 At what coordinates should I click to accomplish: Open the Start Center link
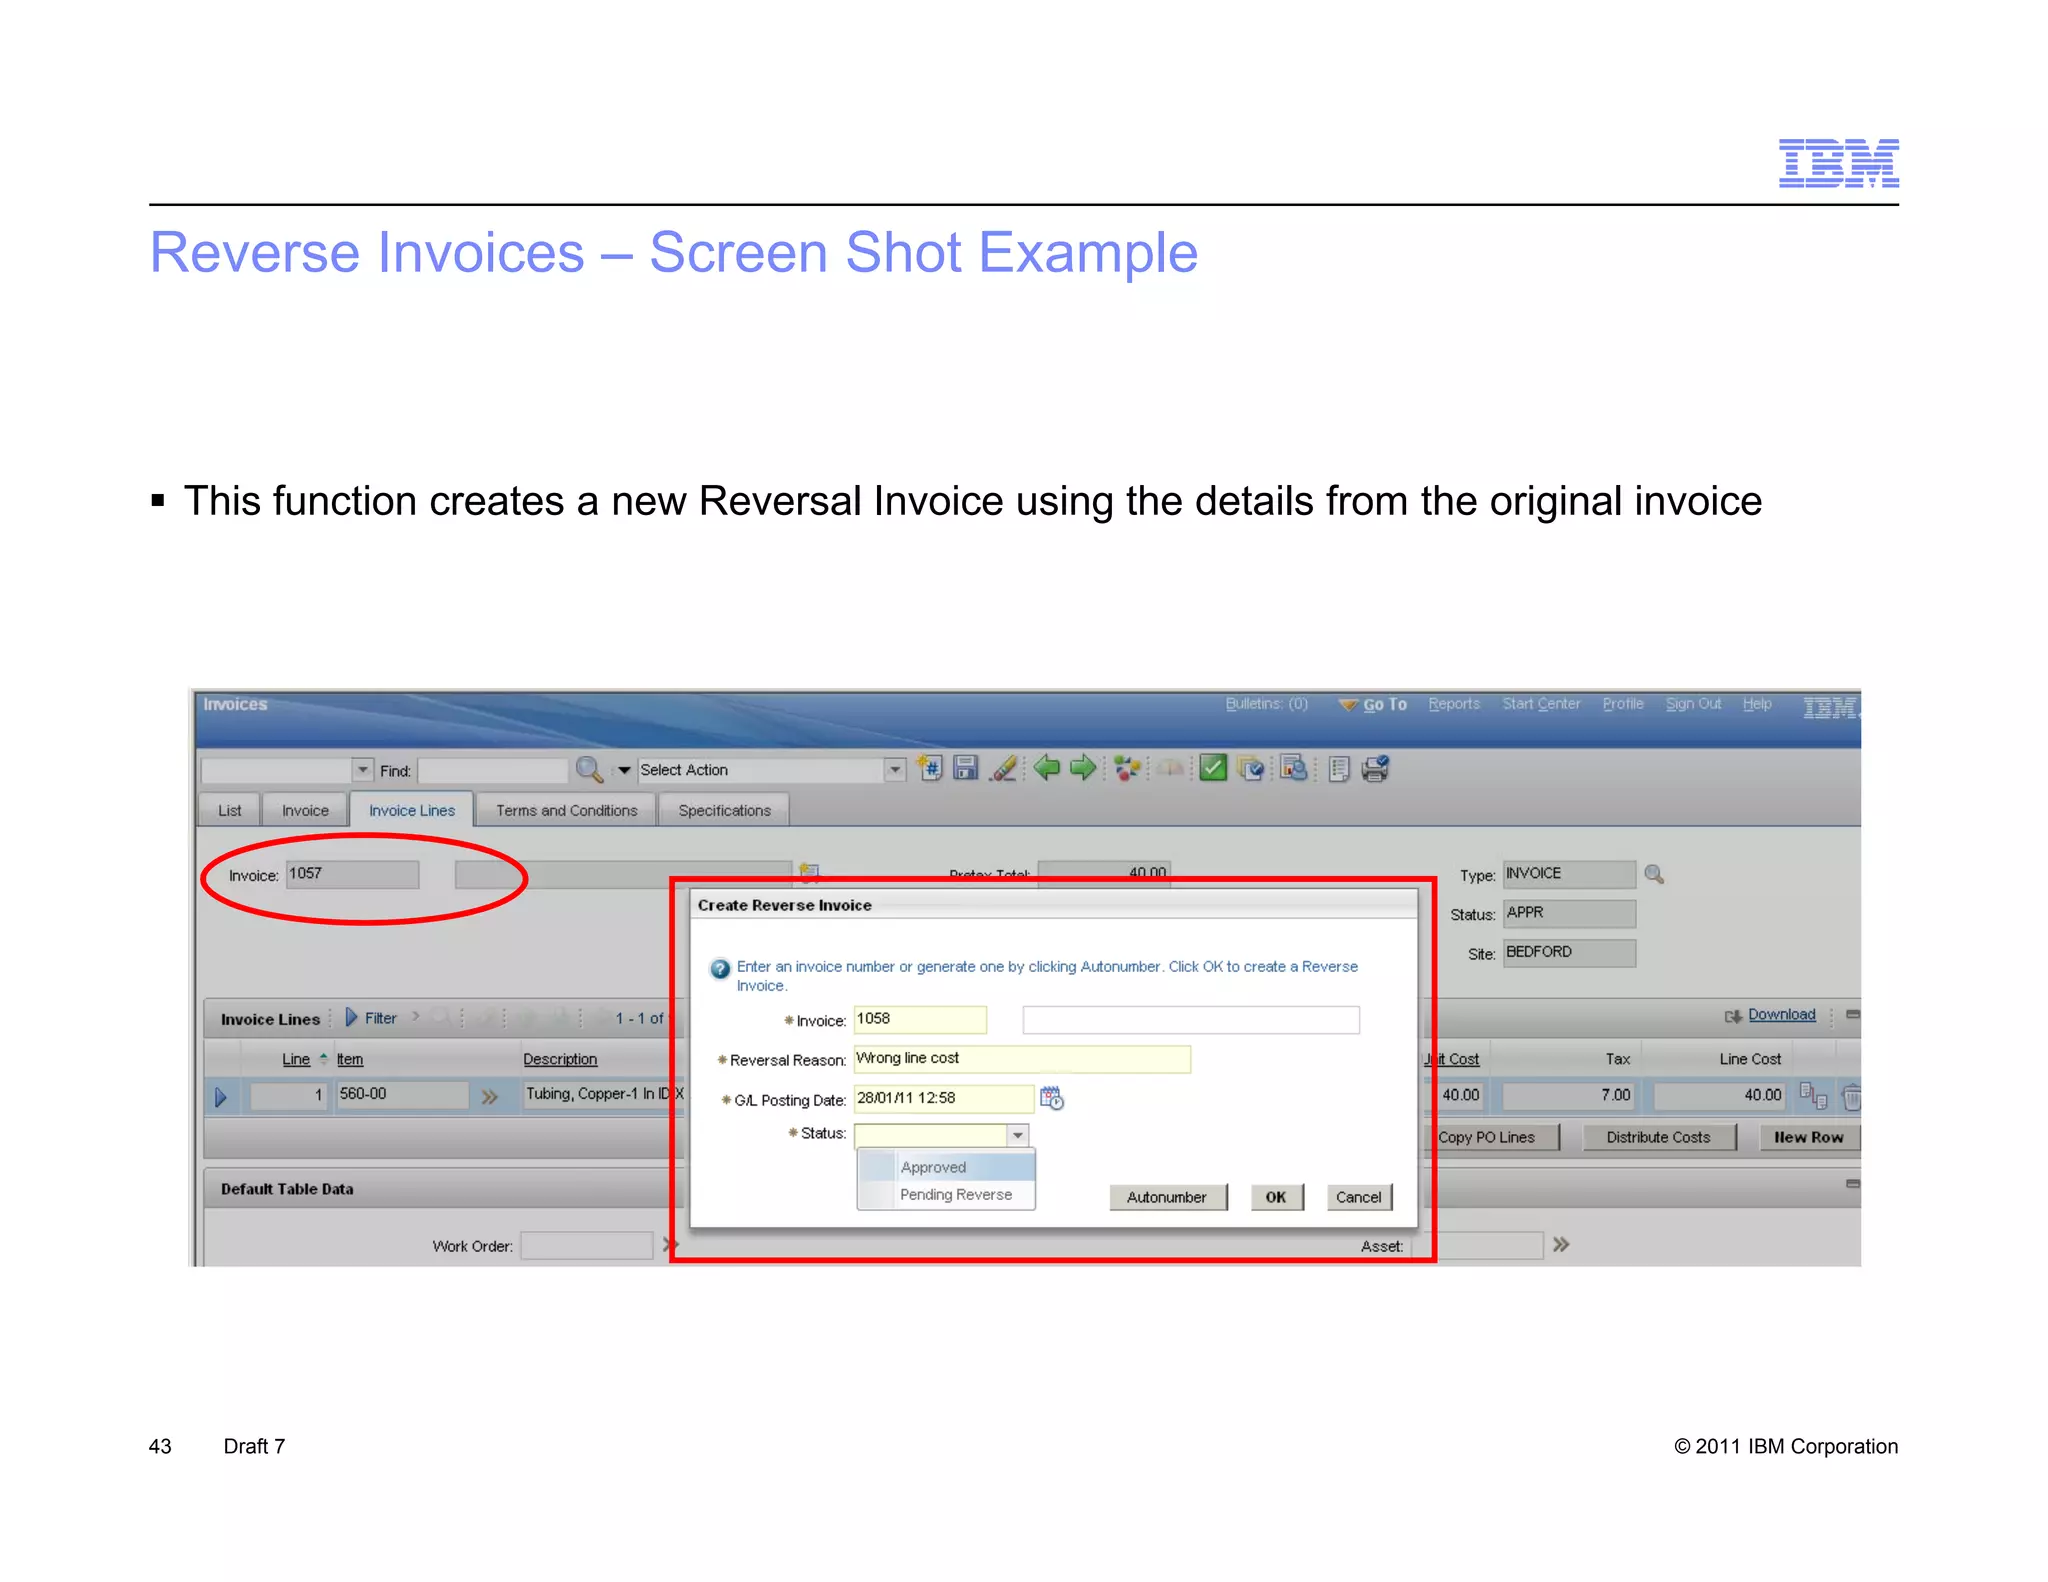(x=1541, y=703)
